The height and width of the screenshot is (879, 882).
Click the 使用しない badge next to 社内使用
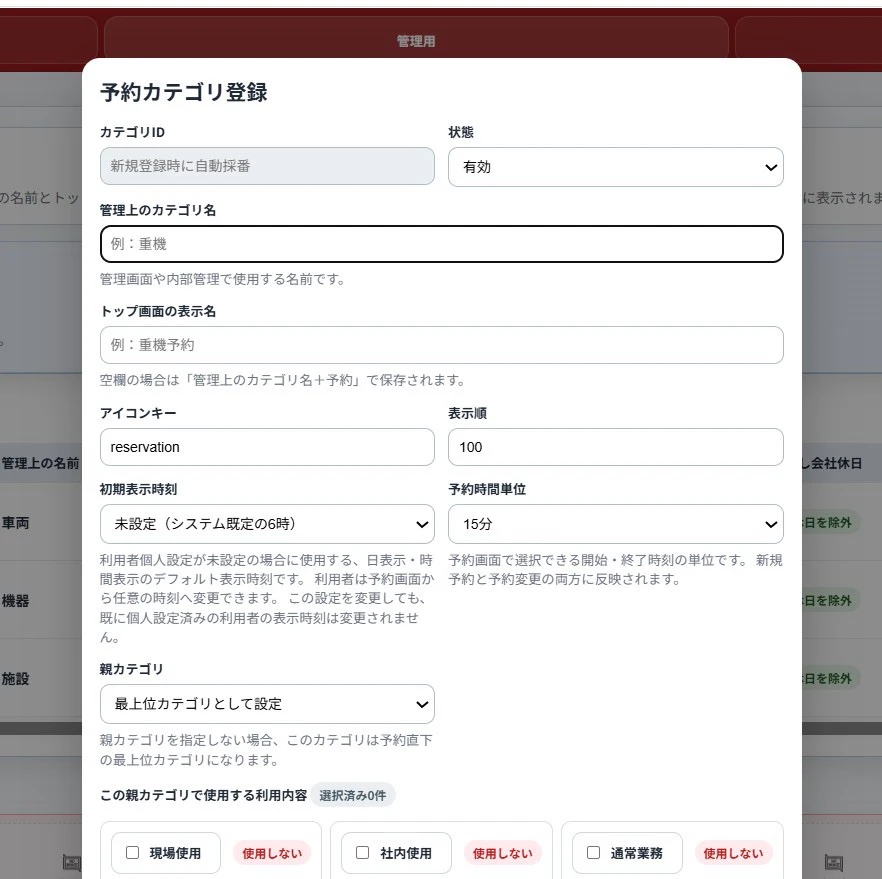(x=502, y=853)
